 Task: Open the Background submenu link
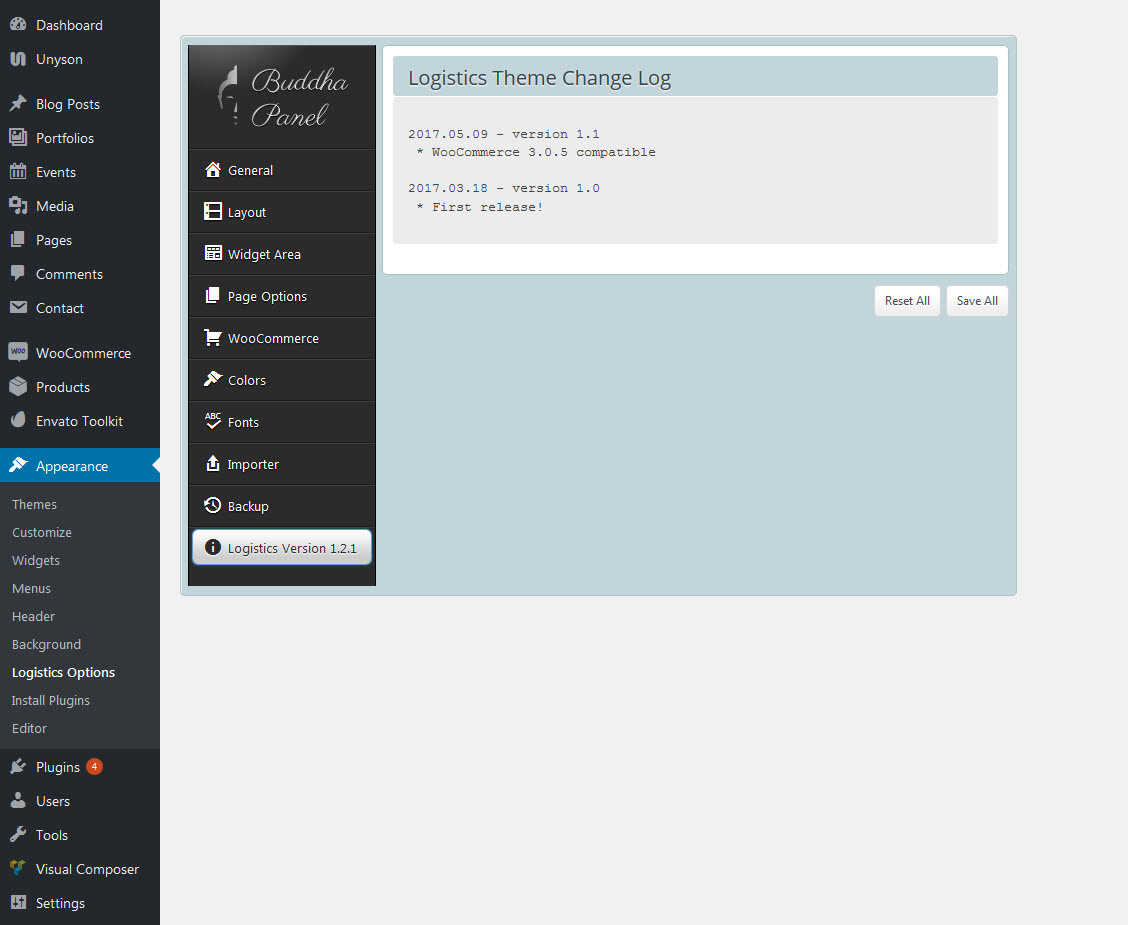(46, 644)
